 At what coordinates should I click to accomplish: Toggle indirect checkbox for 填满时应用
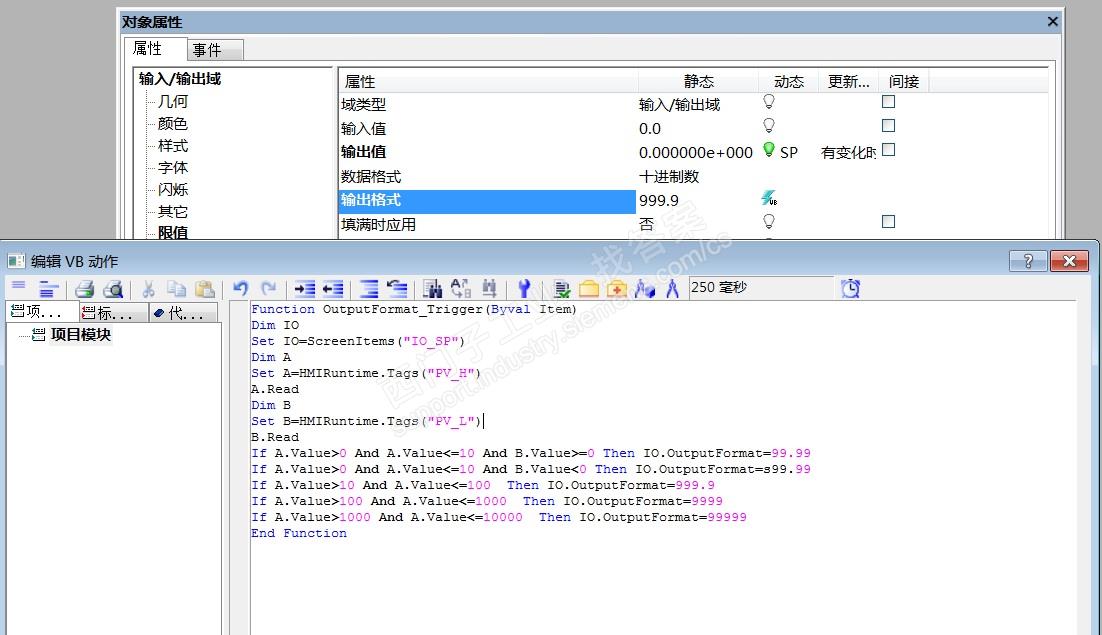(x=888, y=222)
